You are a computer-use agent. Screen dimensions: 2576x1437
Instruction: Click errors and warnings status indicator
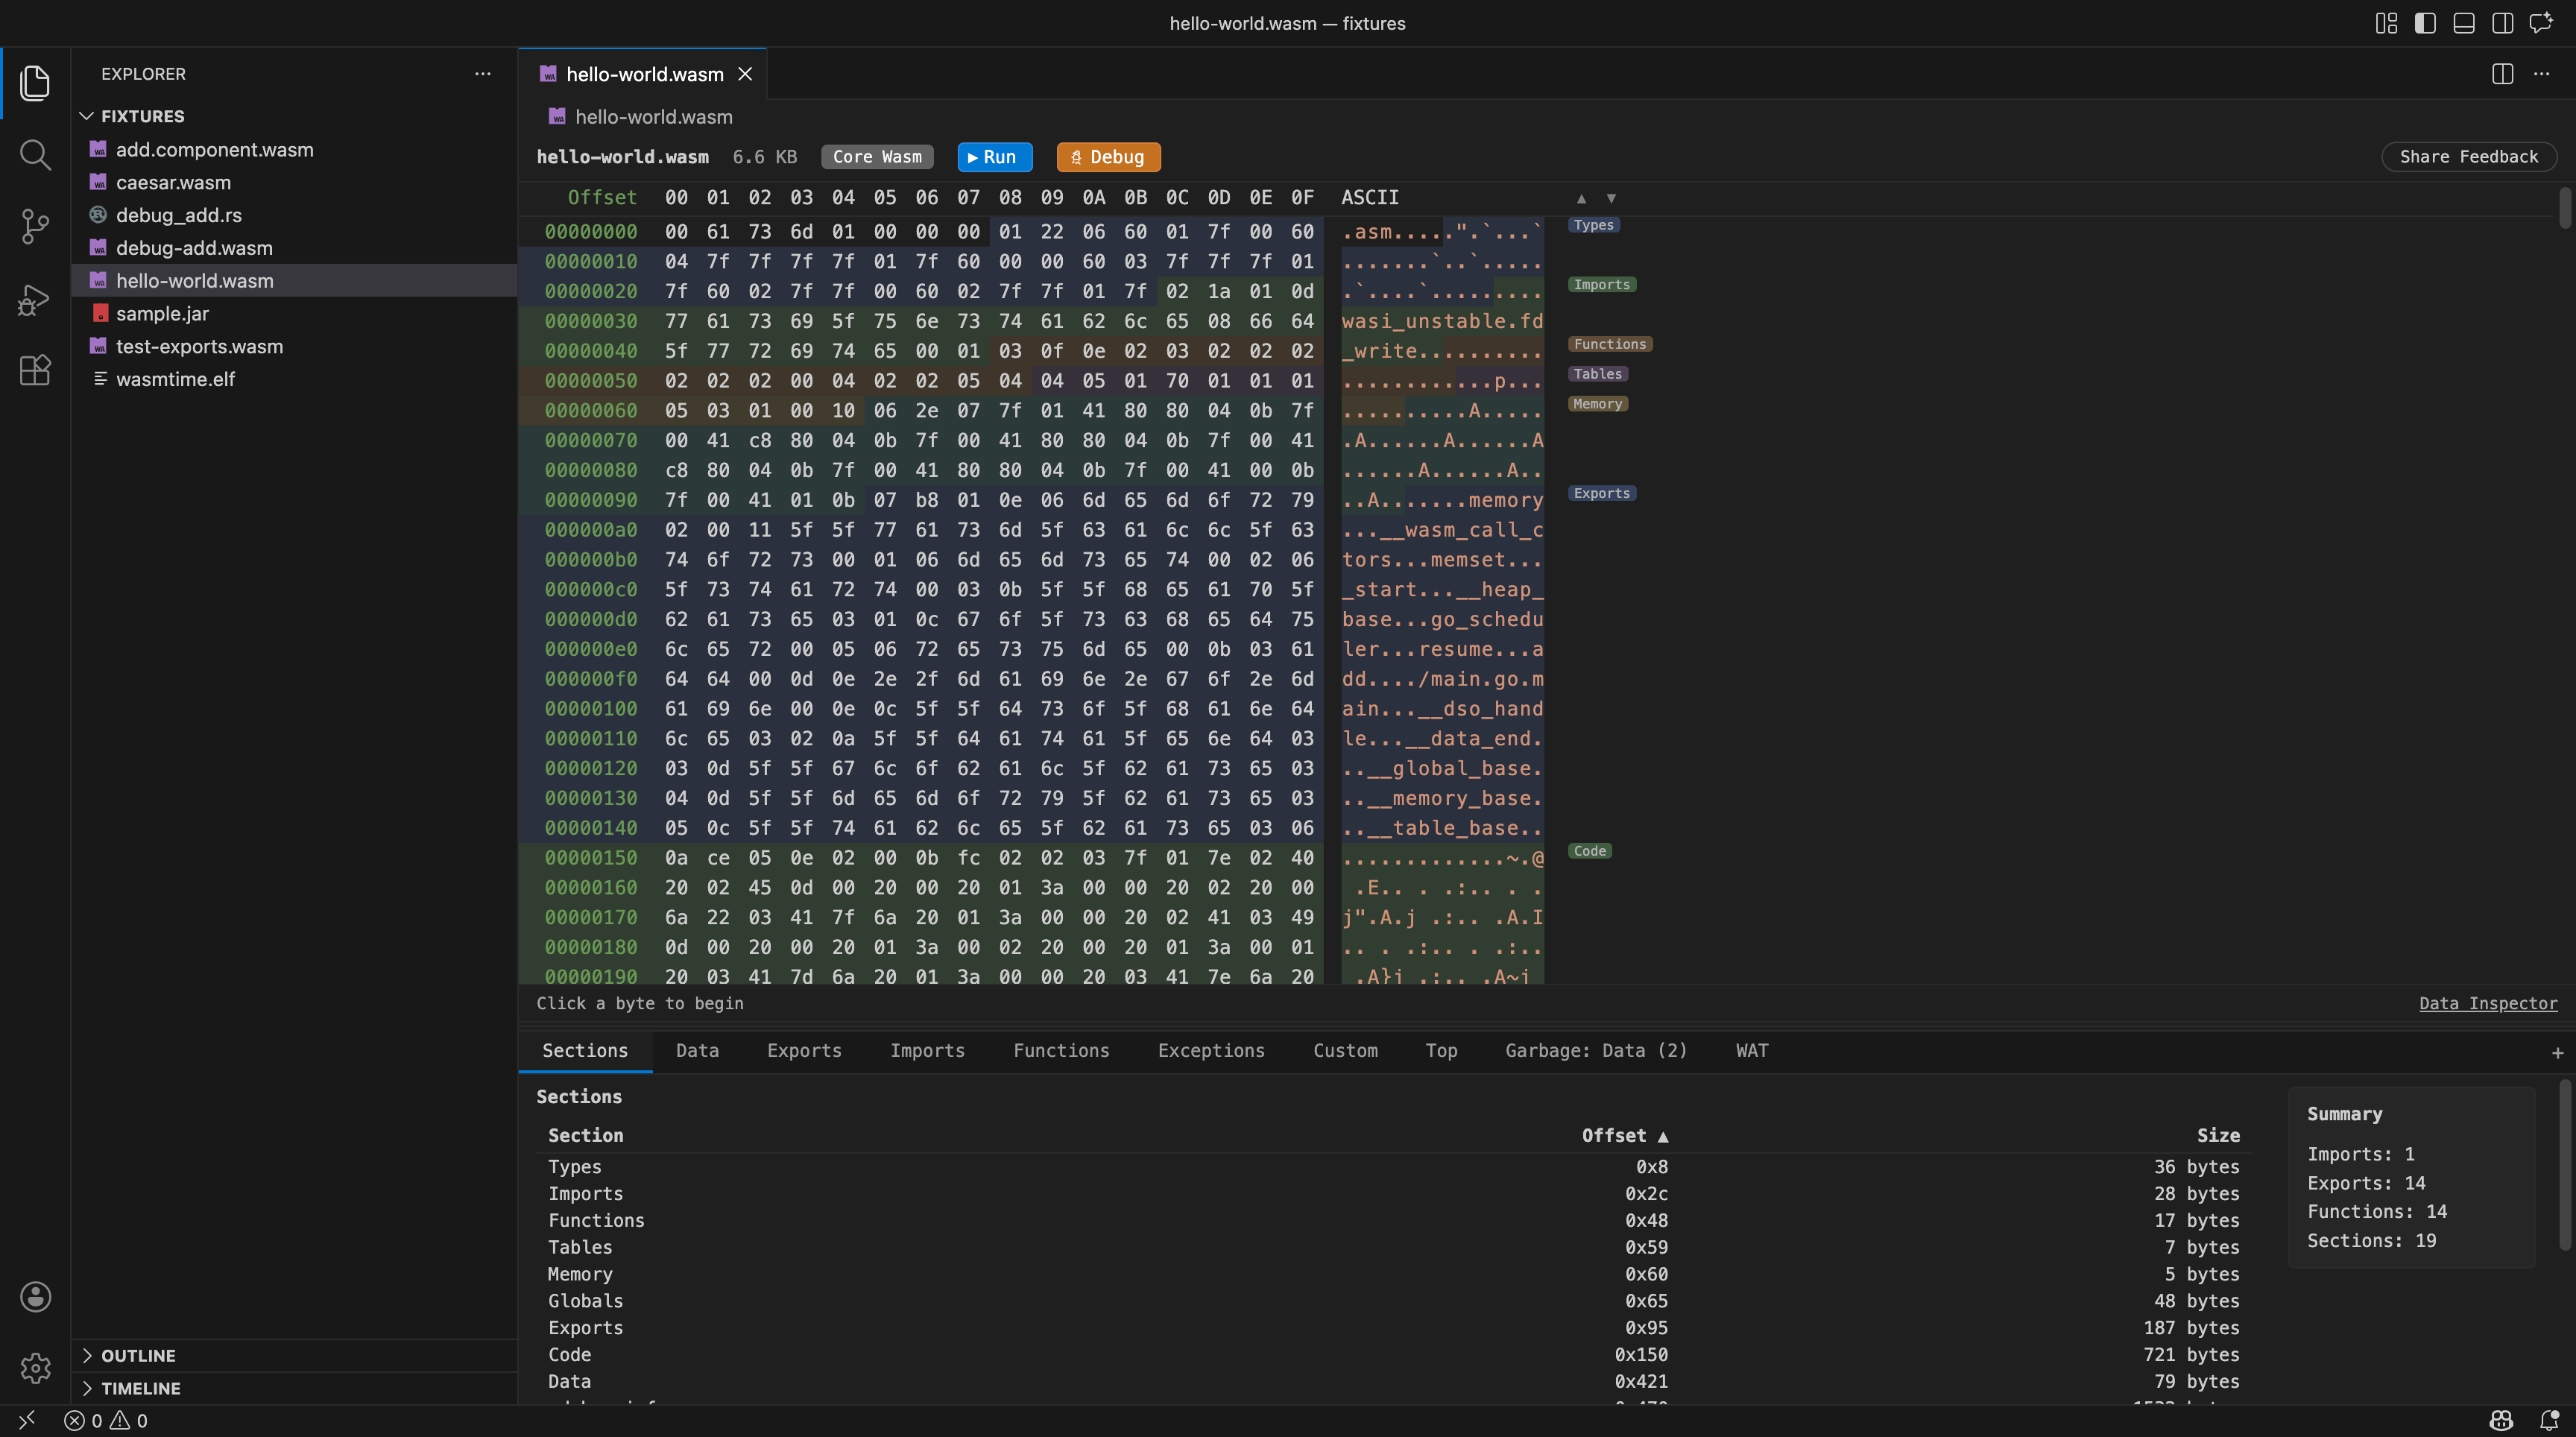[x=106, y=1420]
